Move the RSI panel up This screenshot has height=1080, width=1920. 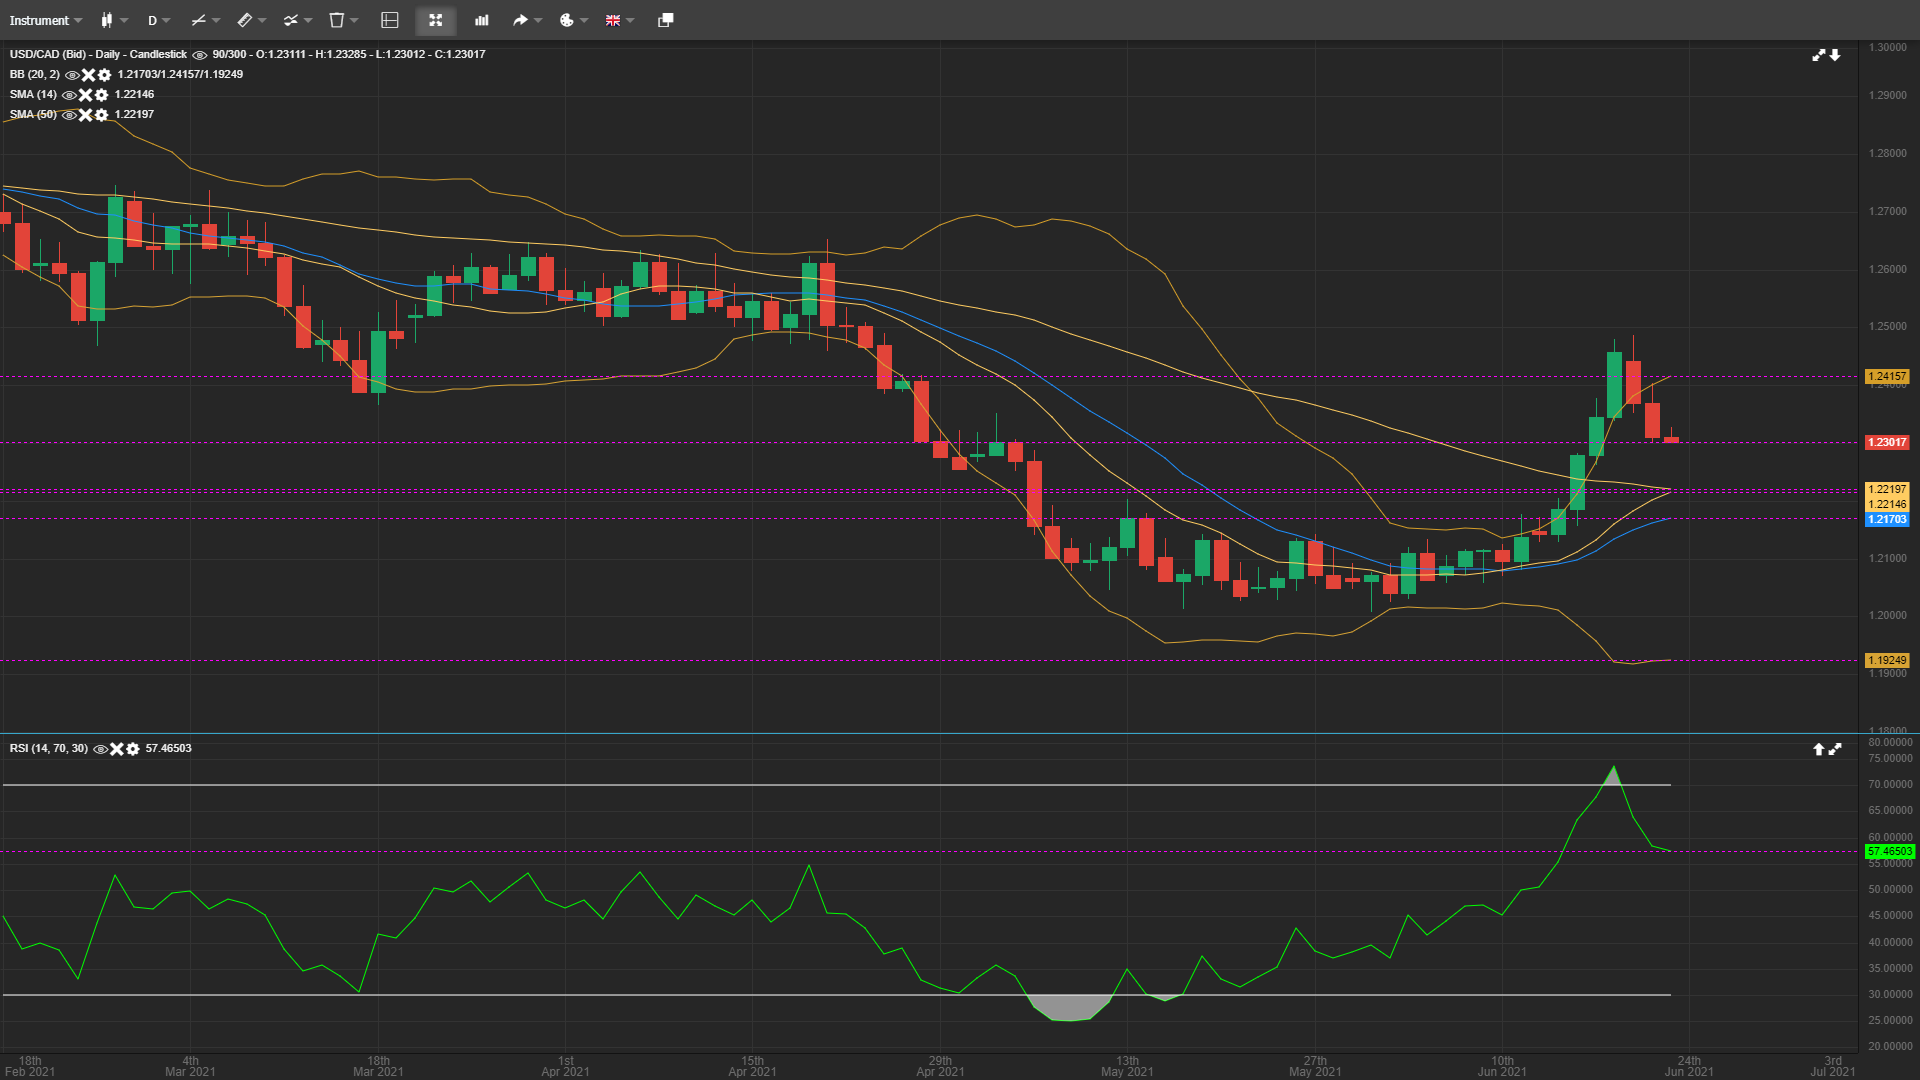tap(1819, 749)
